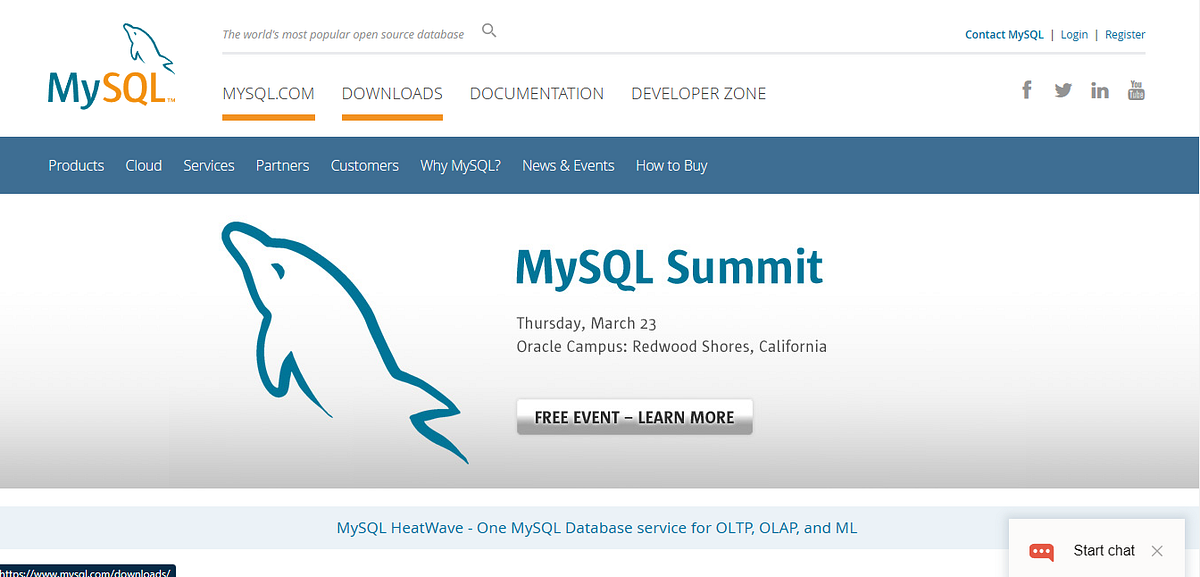Dismiss the Start chat popup
Image resolution: width=1200 pixels, height=577 pixels.
pos(1157,551)
